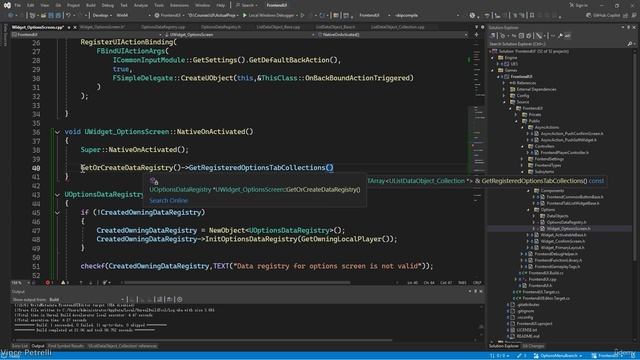
Task: Select FrontendUI.uproject in Solution Explorer
Action: tap(534, 324)
